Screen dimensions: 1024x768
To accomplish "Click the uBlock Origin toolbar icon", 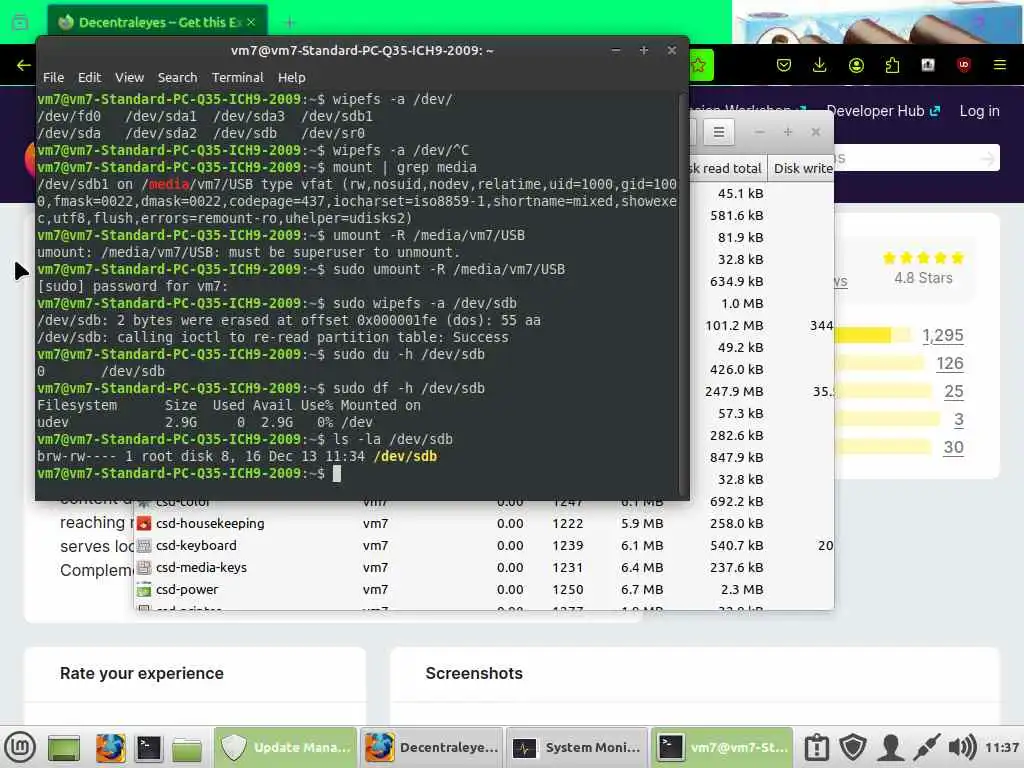I will pyautogui.click(x=964, y=65).
